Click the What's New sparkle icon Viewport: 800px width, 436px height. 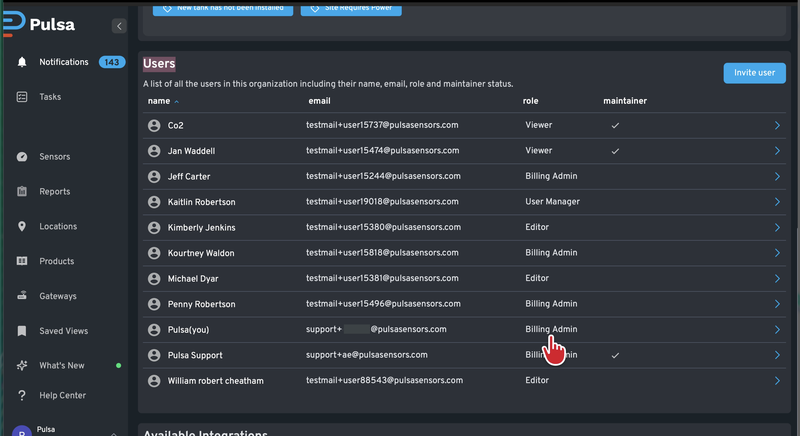[22, 366]
